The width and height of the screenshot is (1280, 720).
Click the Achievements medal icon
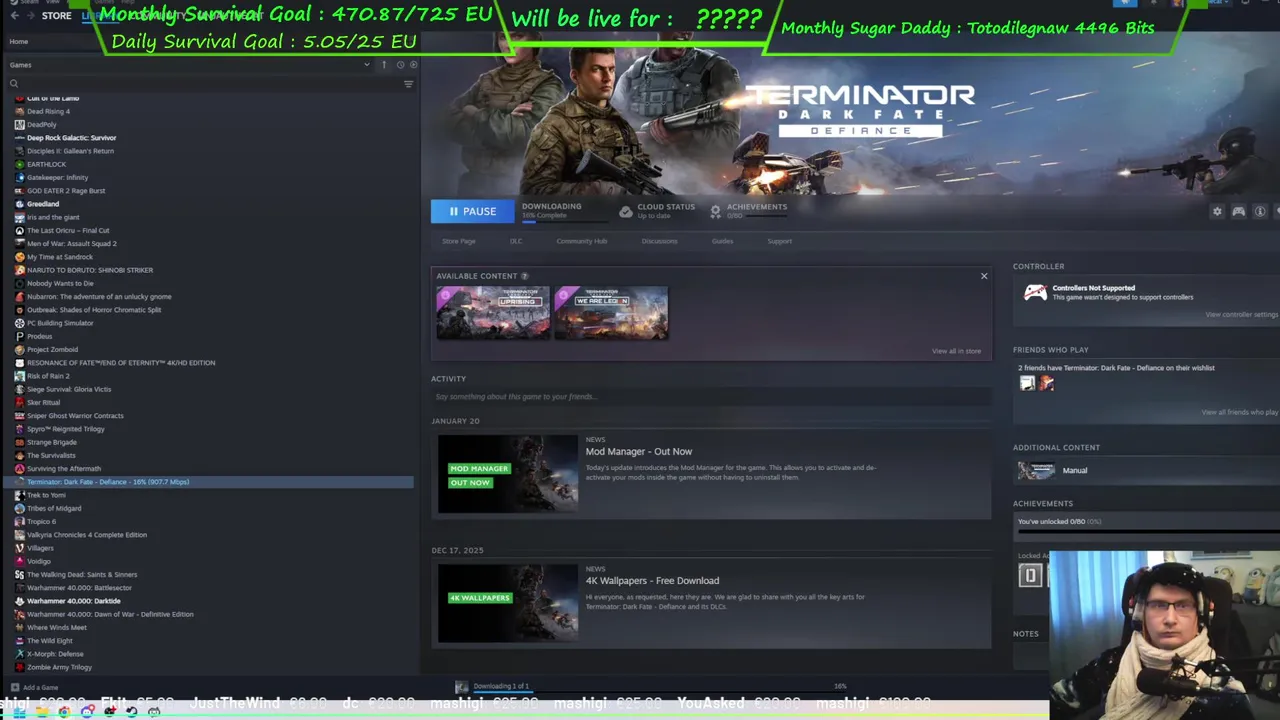point(715,211)
